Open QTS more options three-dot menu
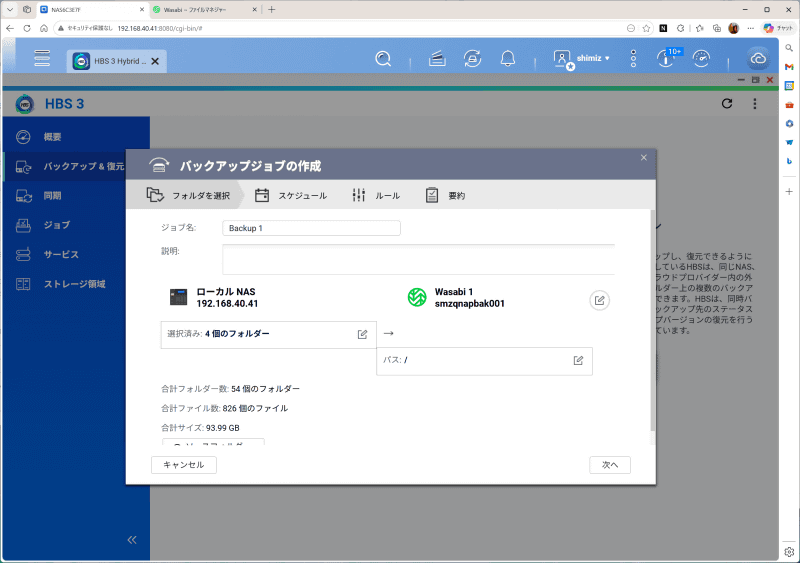 click(x=633, y=59)
